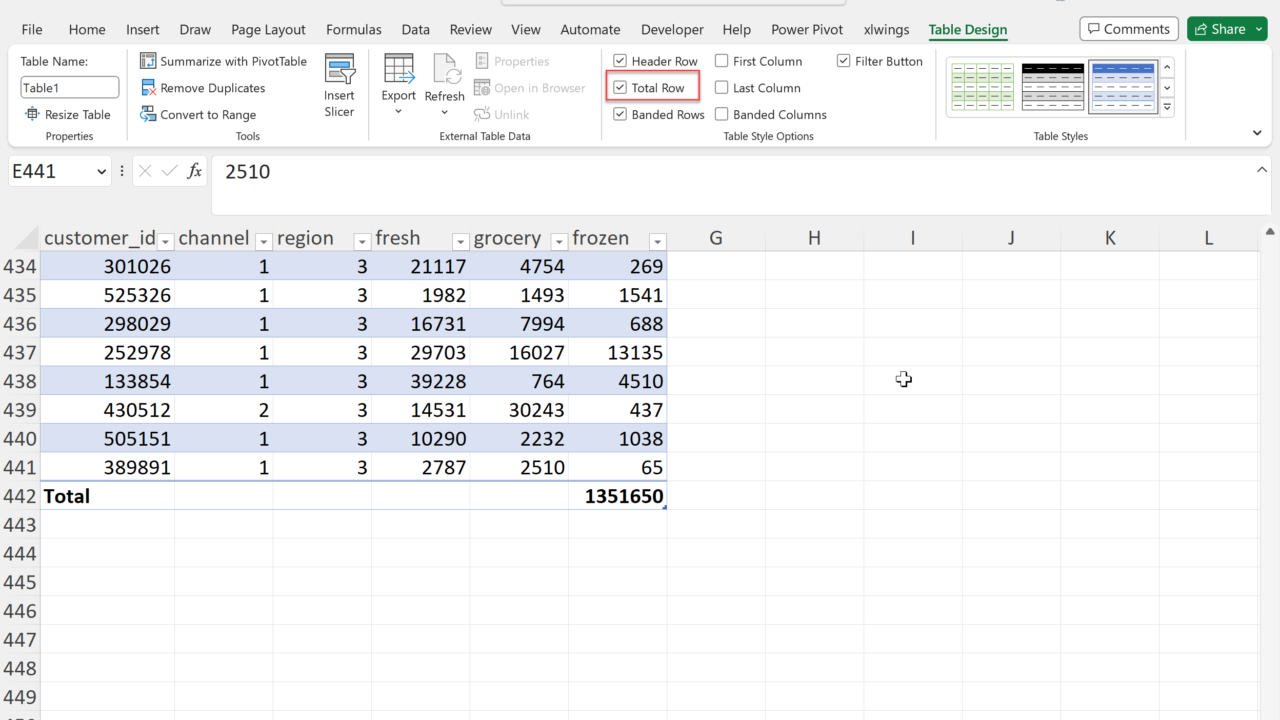
Task: Open the Power Pivot tab
Action: pyautogui.click(x=807, y=29)
